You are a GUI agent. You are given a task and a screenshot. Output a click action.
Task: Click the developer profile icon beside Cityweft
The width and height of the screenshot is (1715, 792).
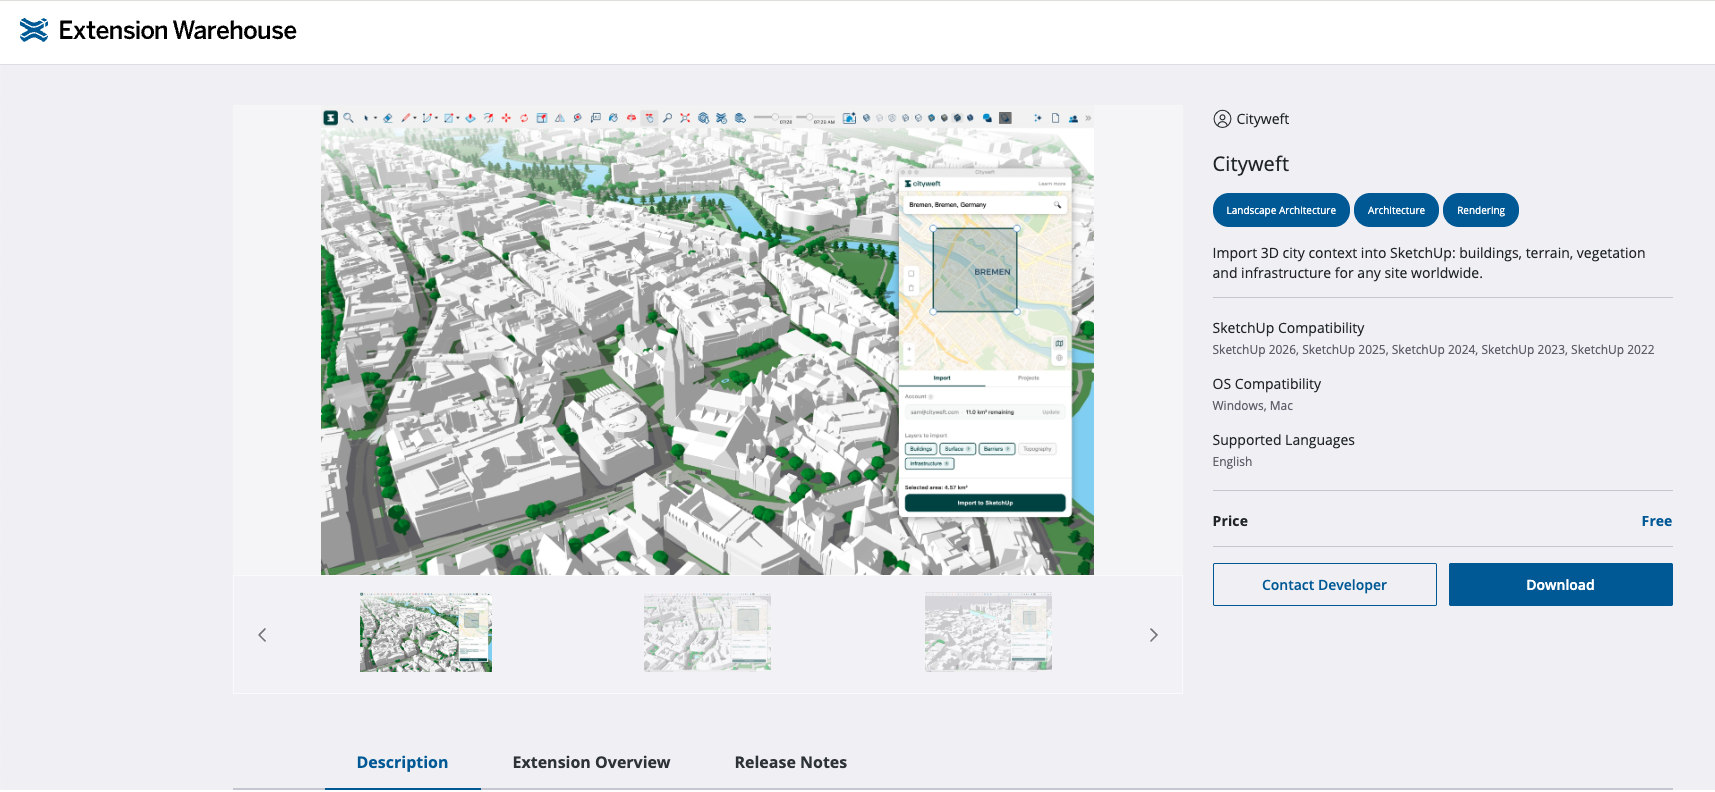pos(1222,119)
